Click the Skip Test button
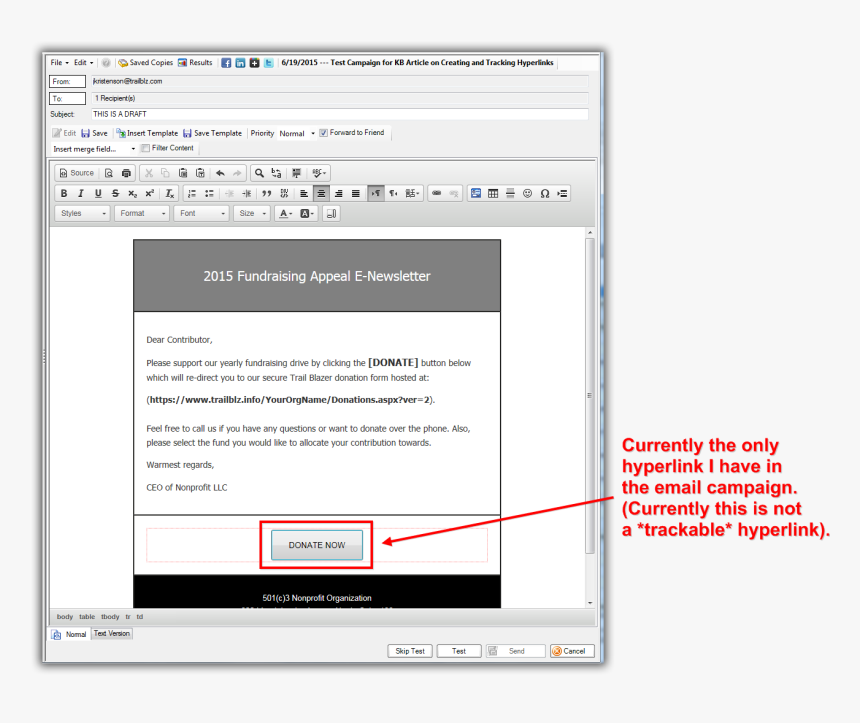This screenshot has width=860, height=723. coord(410,651)
